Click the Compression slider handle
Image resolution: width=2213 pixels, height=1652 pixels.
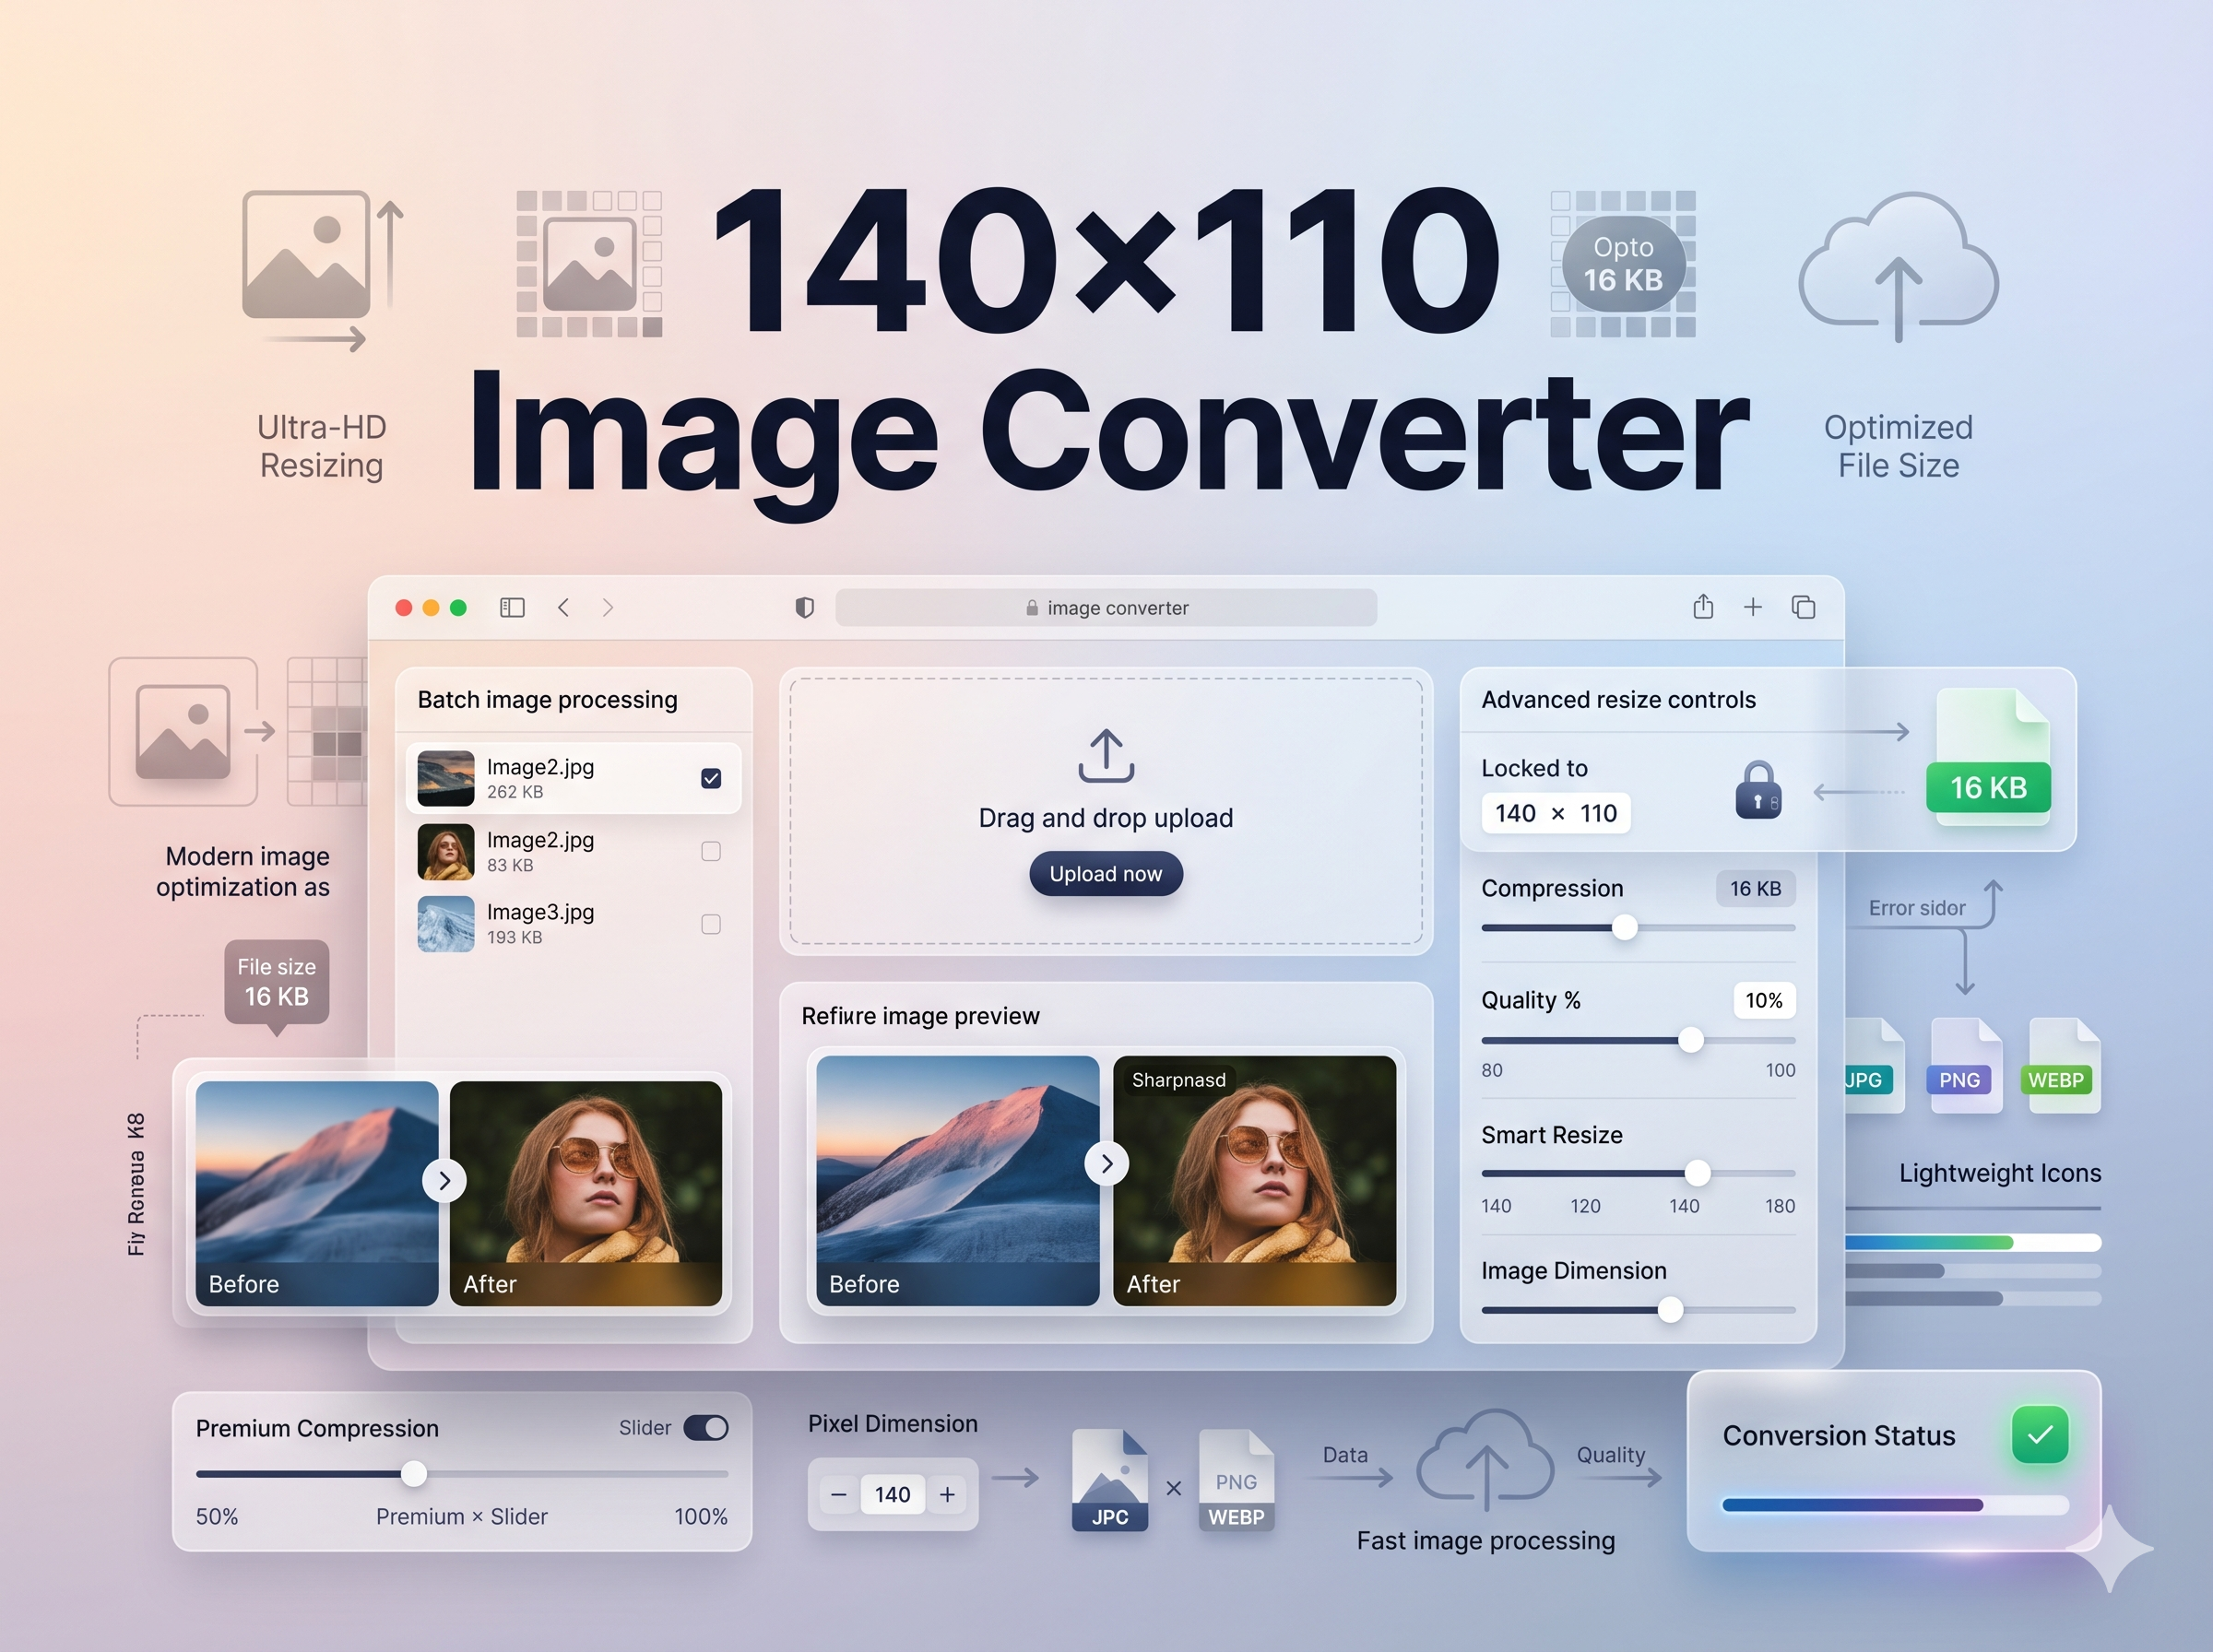click(1625, 928)
